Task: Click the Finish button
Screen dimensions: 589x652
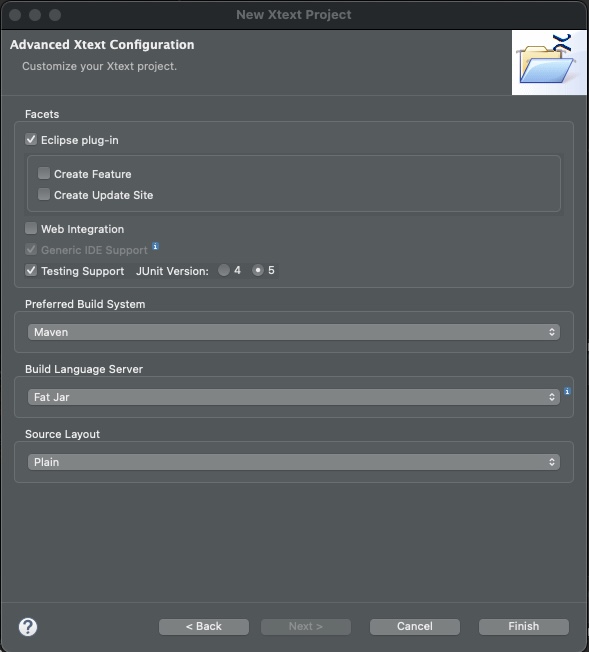Action: (524, 627)
